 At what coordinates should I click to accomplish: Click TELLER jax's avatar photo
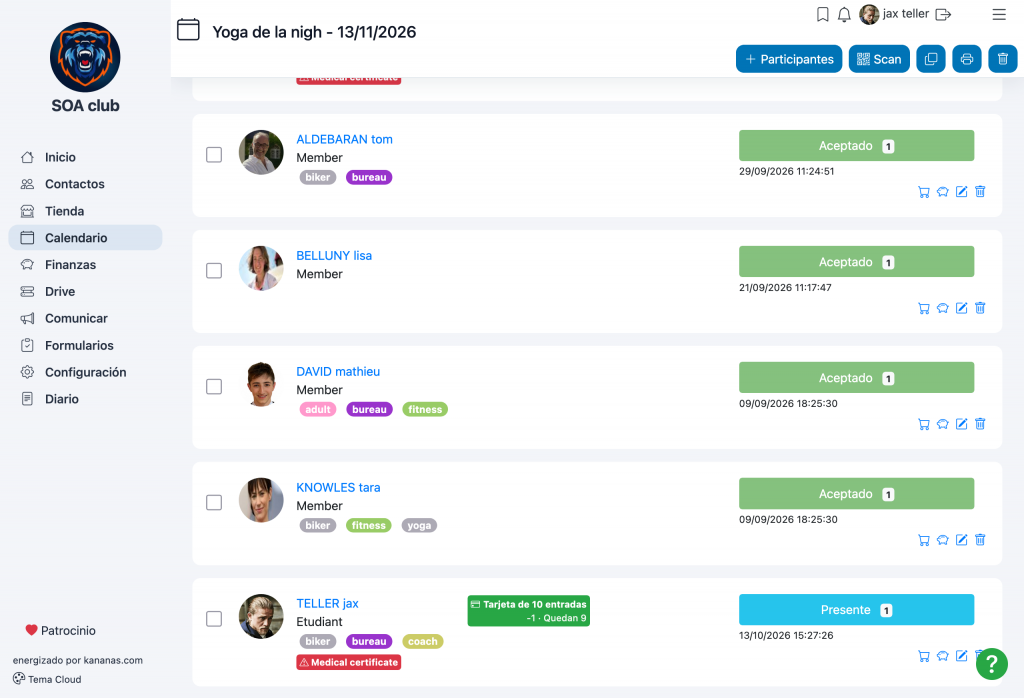[x=261, y=616]
